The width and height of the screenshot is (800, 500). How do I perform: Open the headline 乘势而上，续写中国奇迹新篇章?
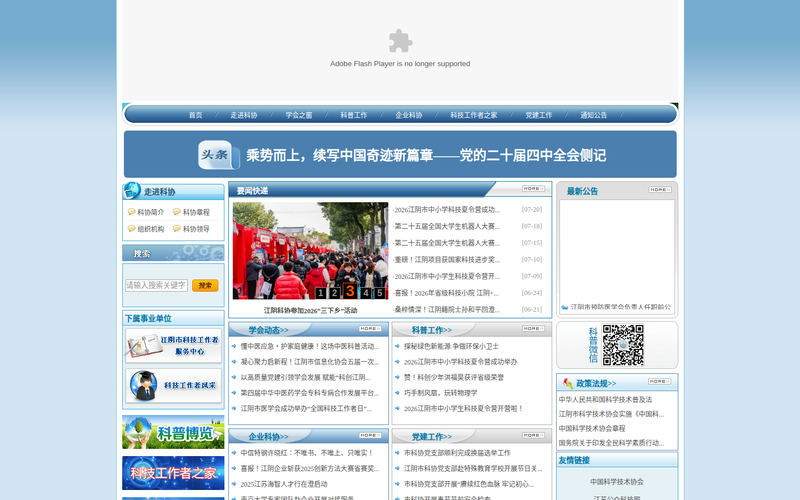pos(426,155)
